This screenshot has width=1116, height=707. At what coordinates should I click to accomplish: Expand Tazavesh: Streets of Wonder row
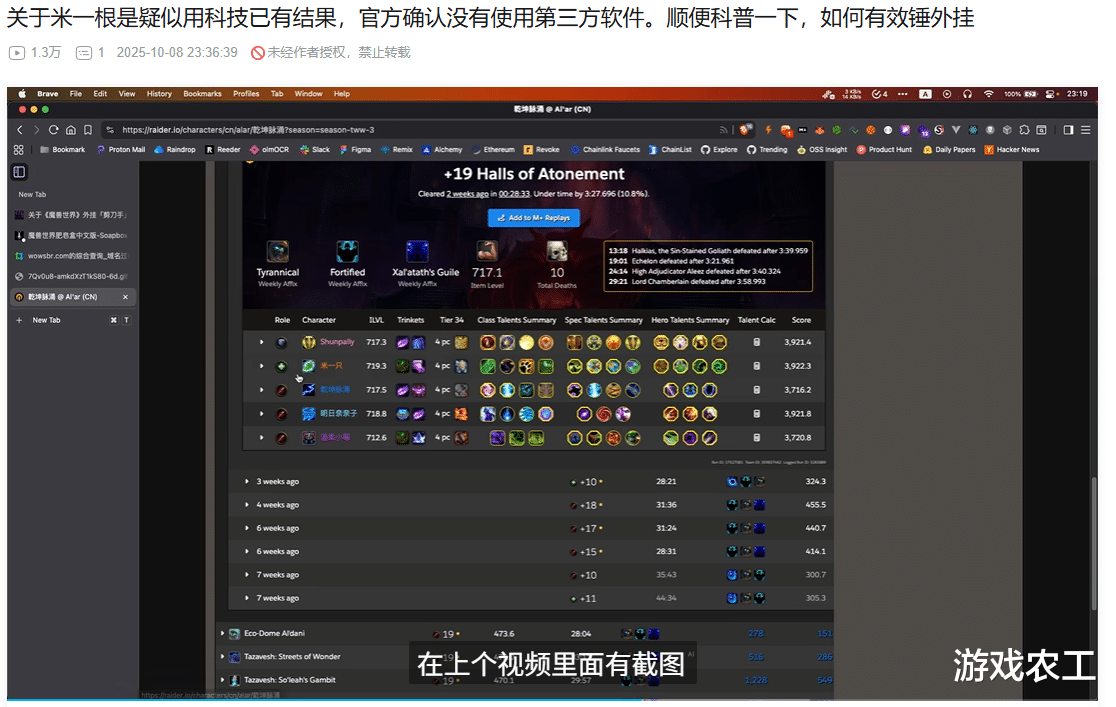click(x=222, y=656)
